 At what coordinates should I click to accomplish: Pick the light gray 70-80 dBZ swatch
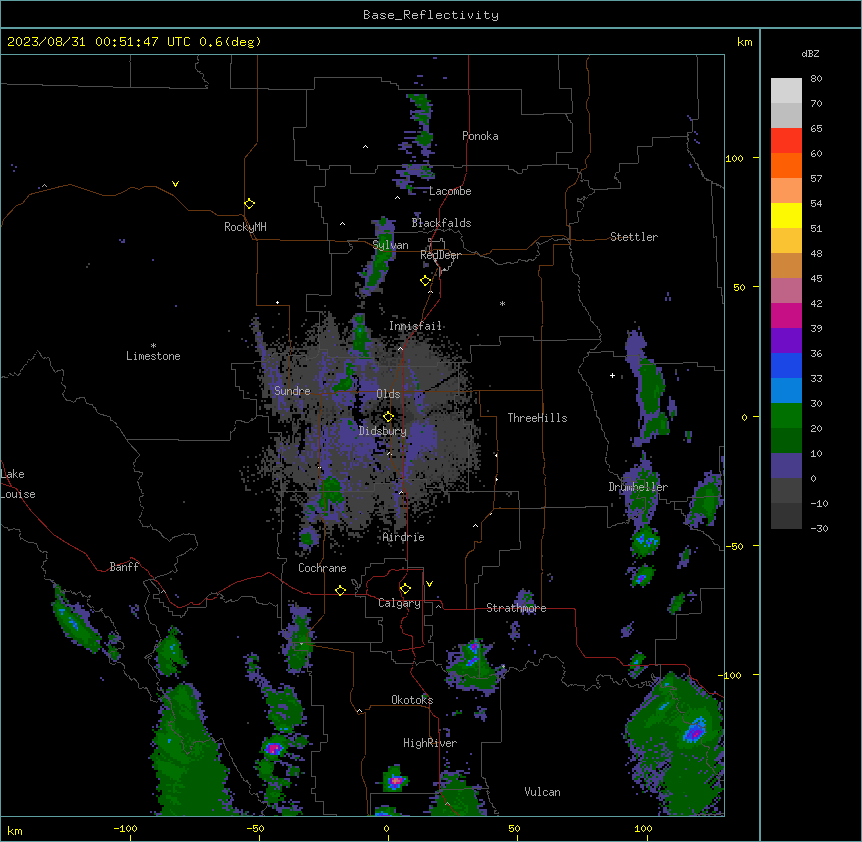click(786, 91)
